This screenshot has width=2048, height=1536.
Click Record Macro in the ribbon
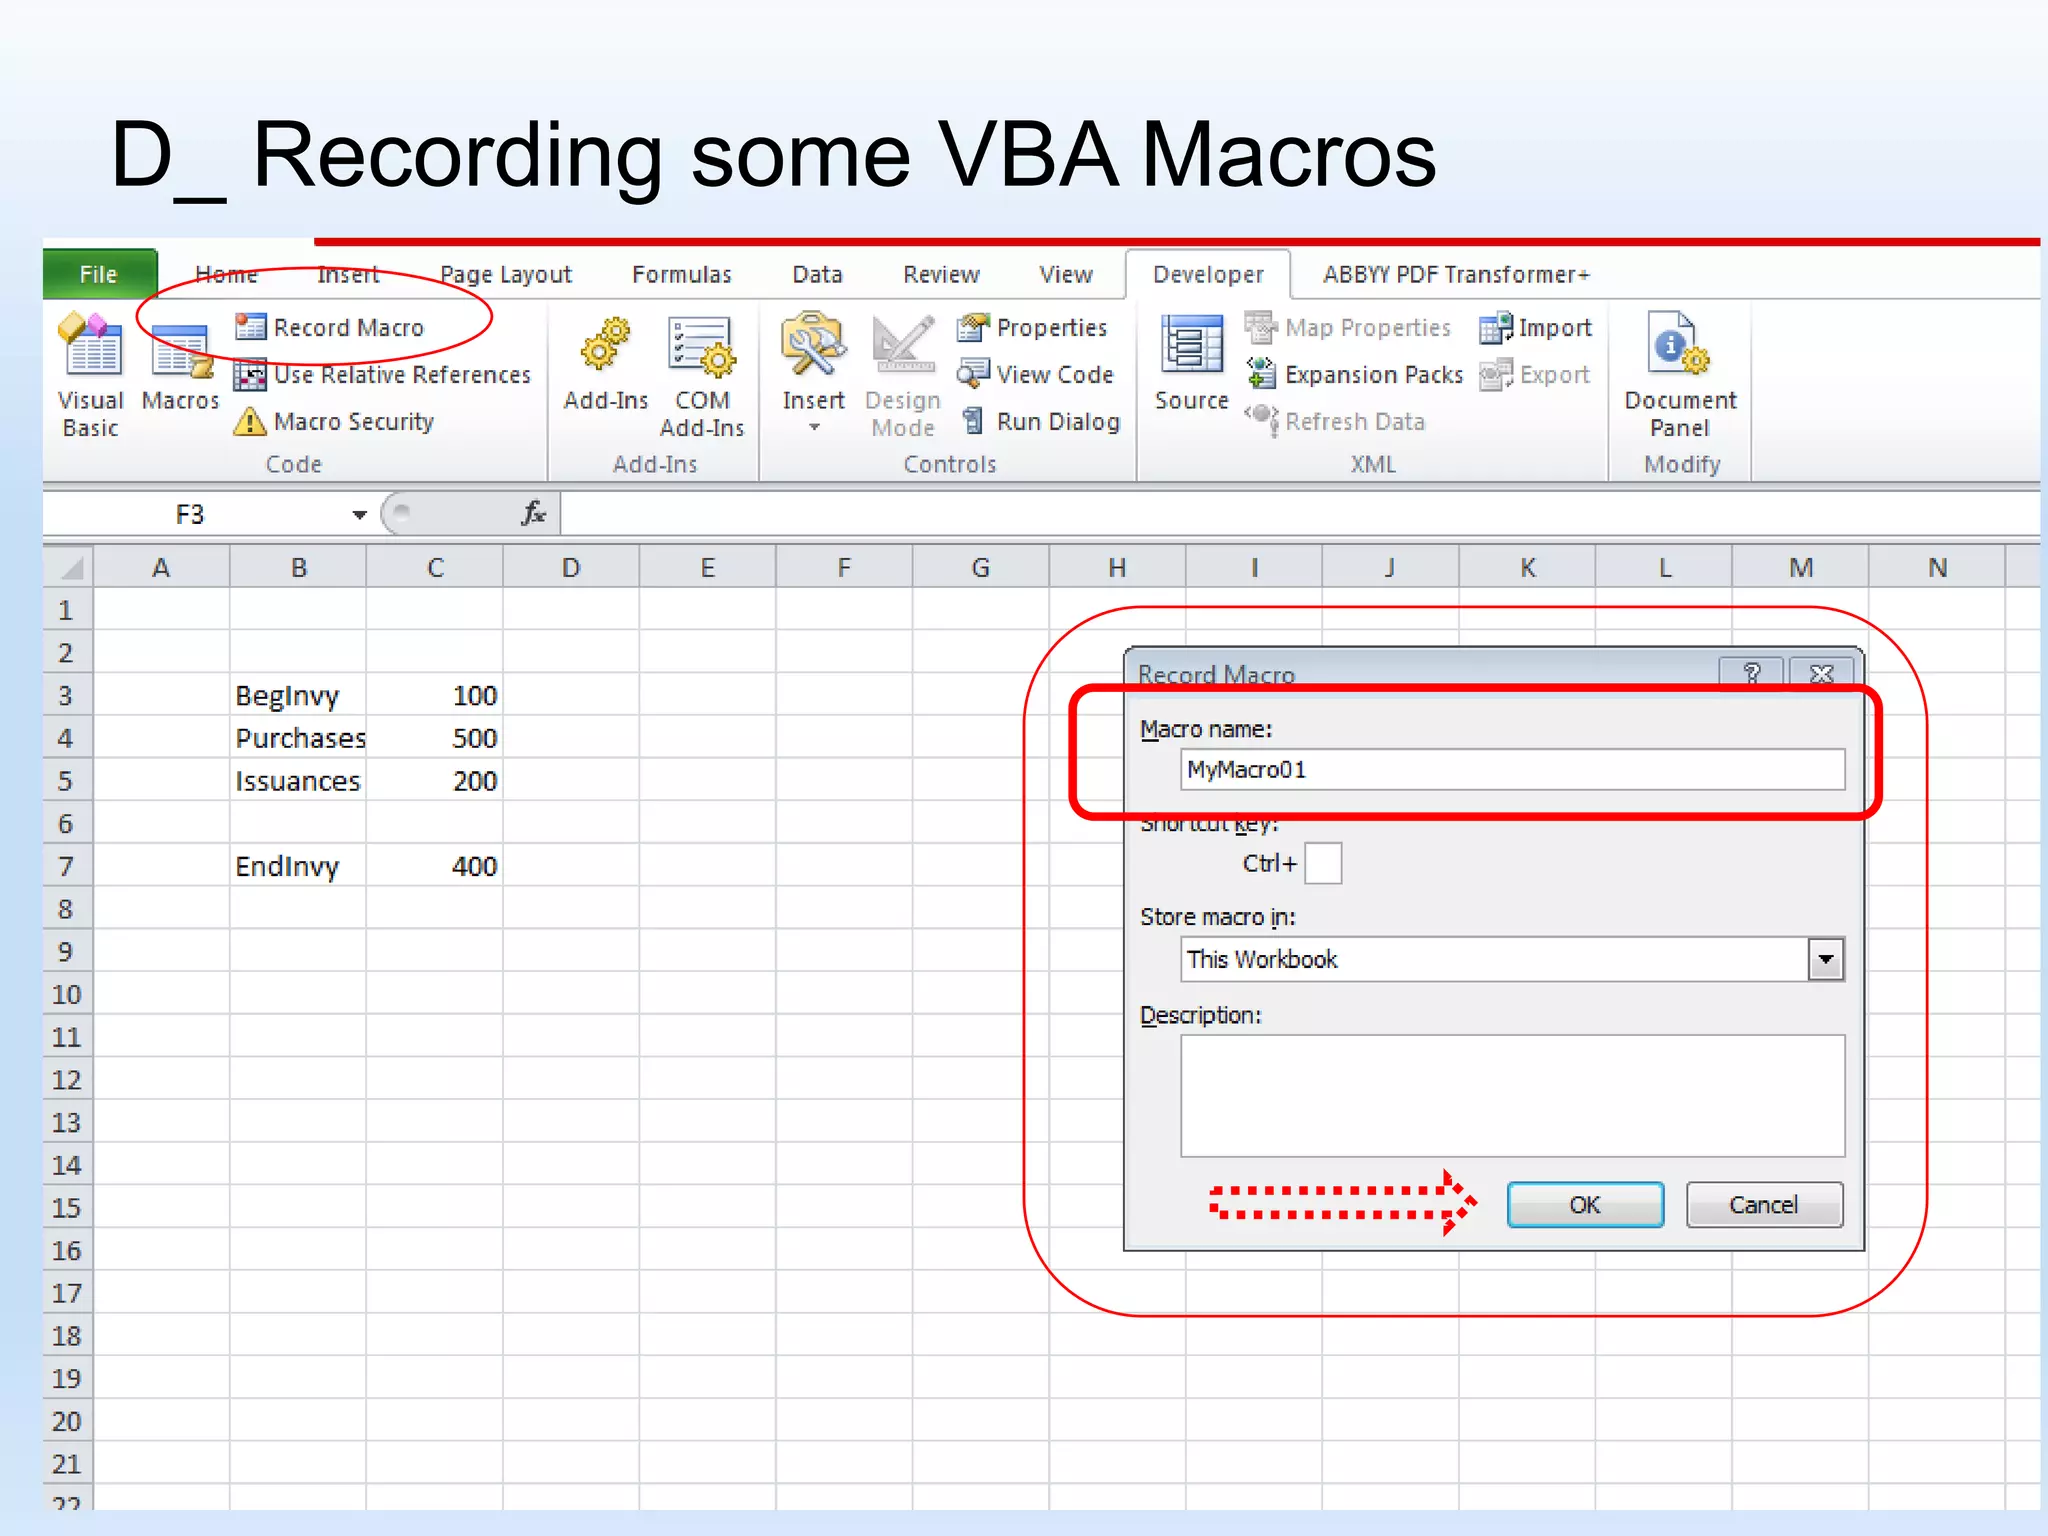point(330,328)
